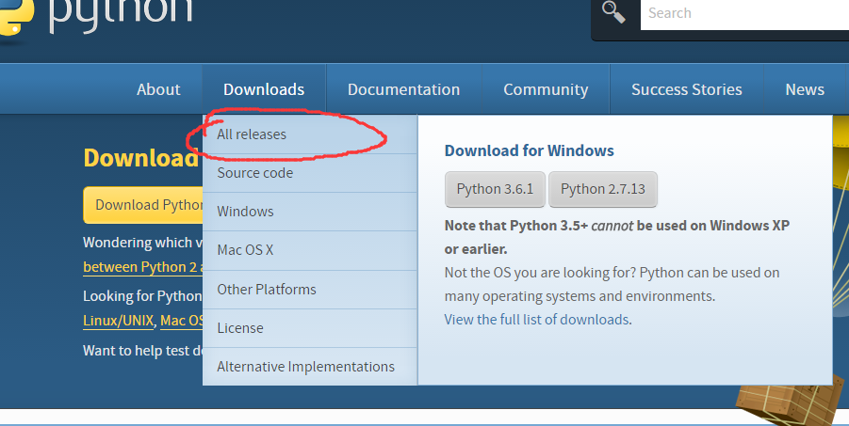Open the About menu

(158, 89)
